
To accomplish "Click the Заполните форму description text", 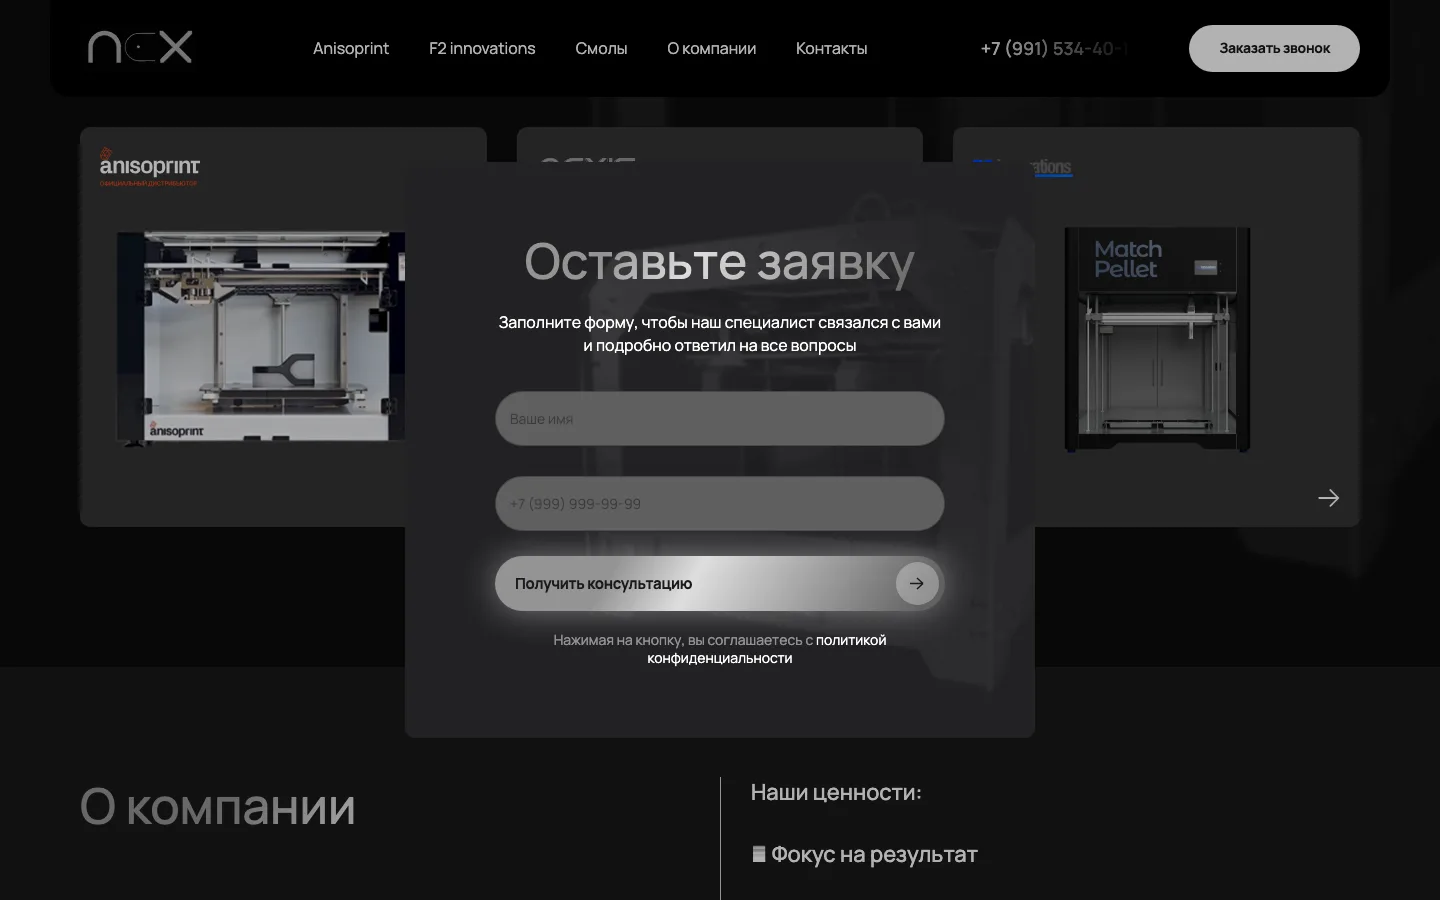I will coord(720,334).
